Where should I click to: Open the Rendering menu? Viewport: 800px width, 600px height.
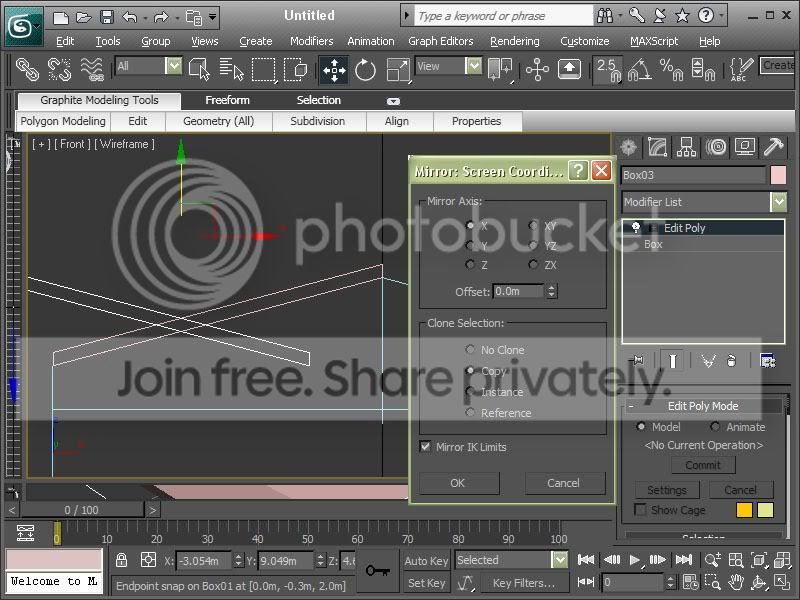click(514, 41)
